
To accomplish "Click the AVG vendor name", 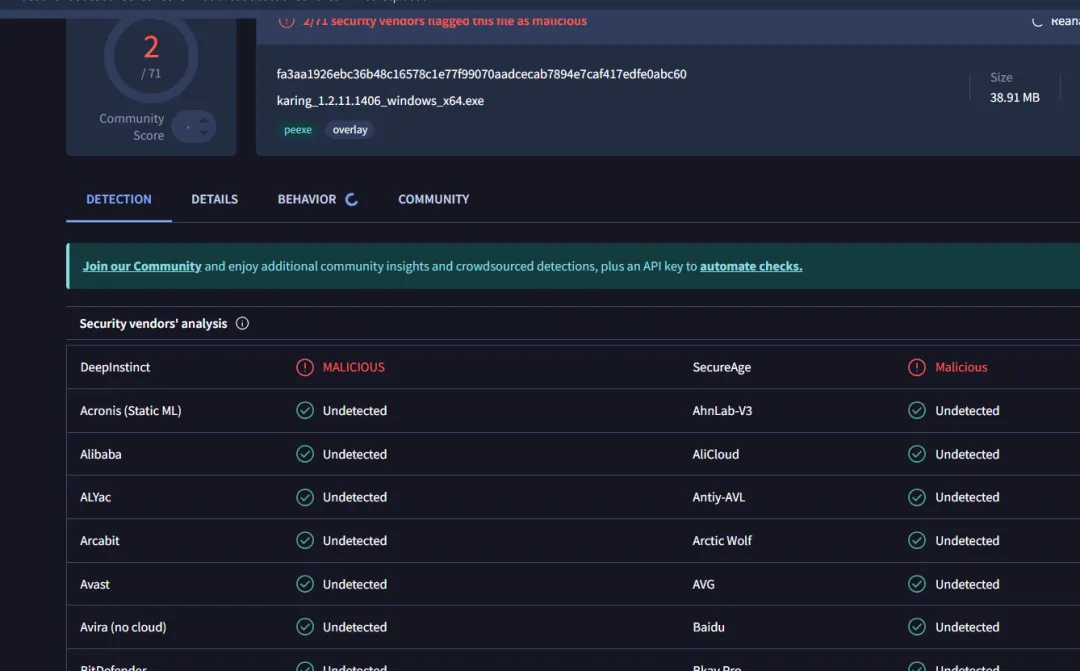I will pos(703,584).
